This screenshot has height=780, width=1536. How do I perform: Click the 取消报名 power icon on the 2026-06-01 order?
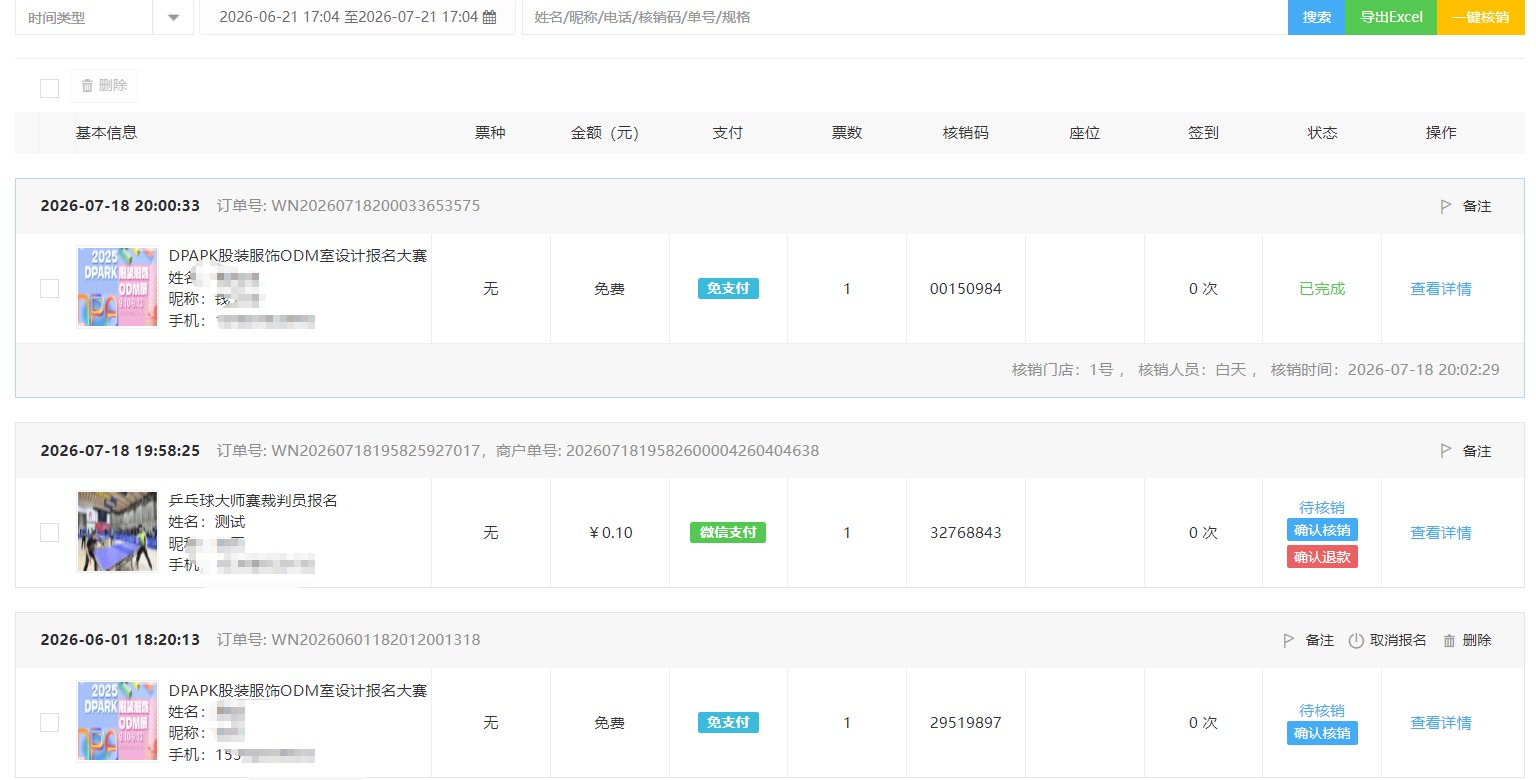pyautogui.click(x=1356, y=640)
